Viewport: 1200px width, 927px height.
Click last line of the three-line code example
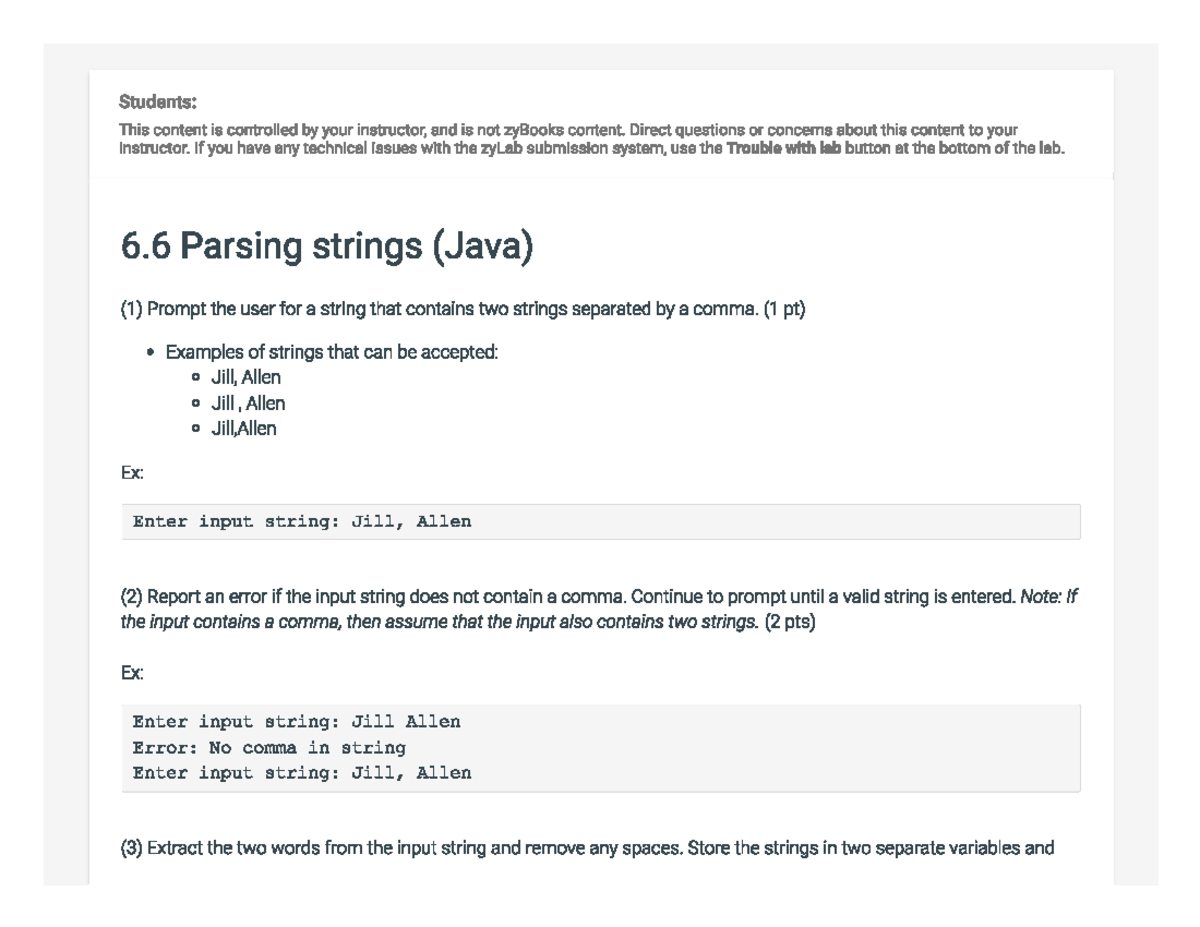coord(302,773)
